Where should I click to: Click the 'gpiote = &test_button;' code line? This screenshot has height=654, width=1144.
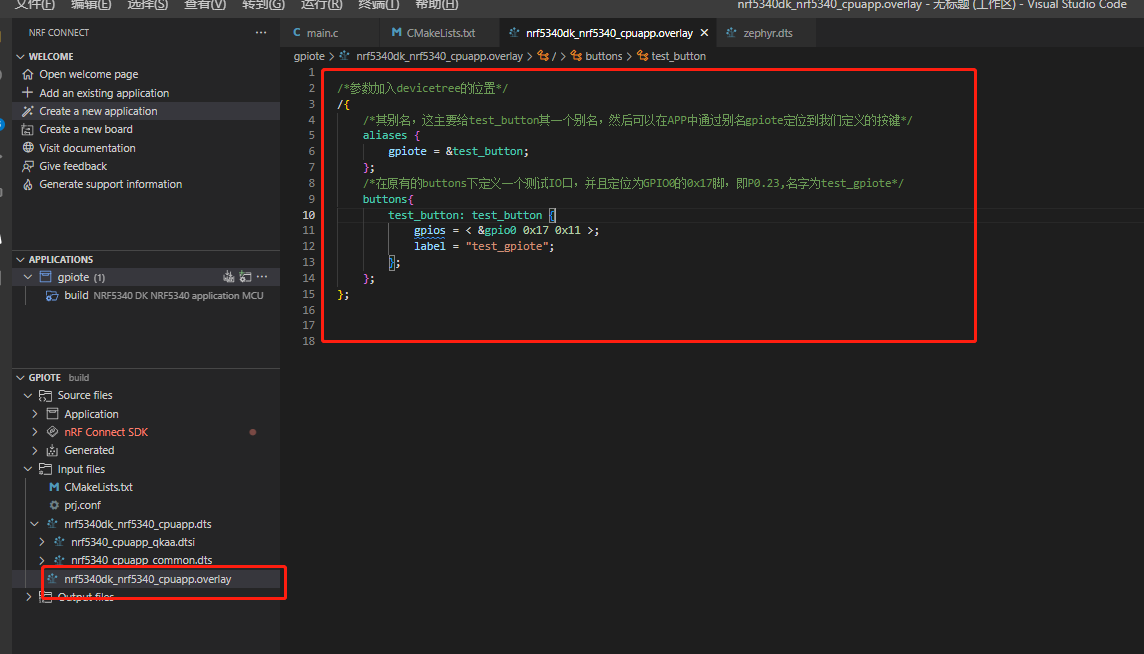(x=458, y=151)
